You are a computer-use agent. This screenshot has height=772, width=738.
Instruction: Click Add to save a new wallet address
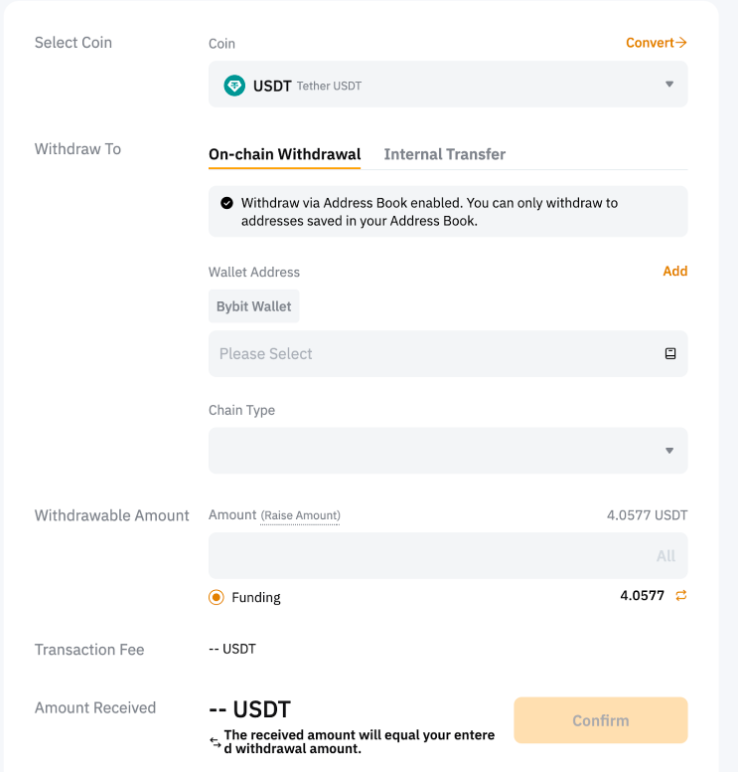tap(675, 271)
